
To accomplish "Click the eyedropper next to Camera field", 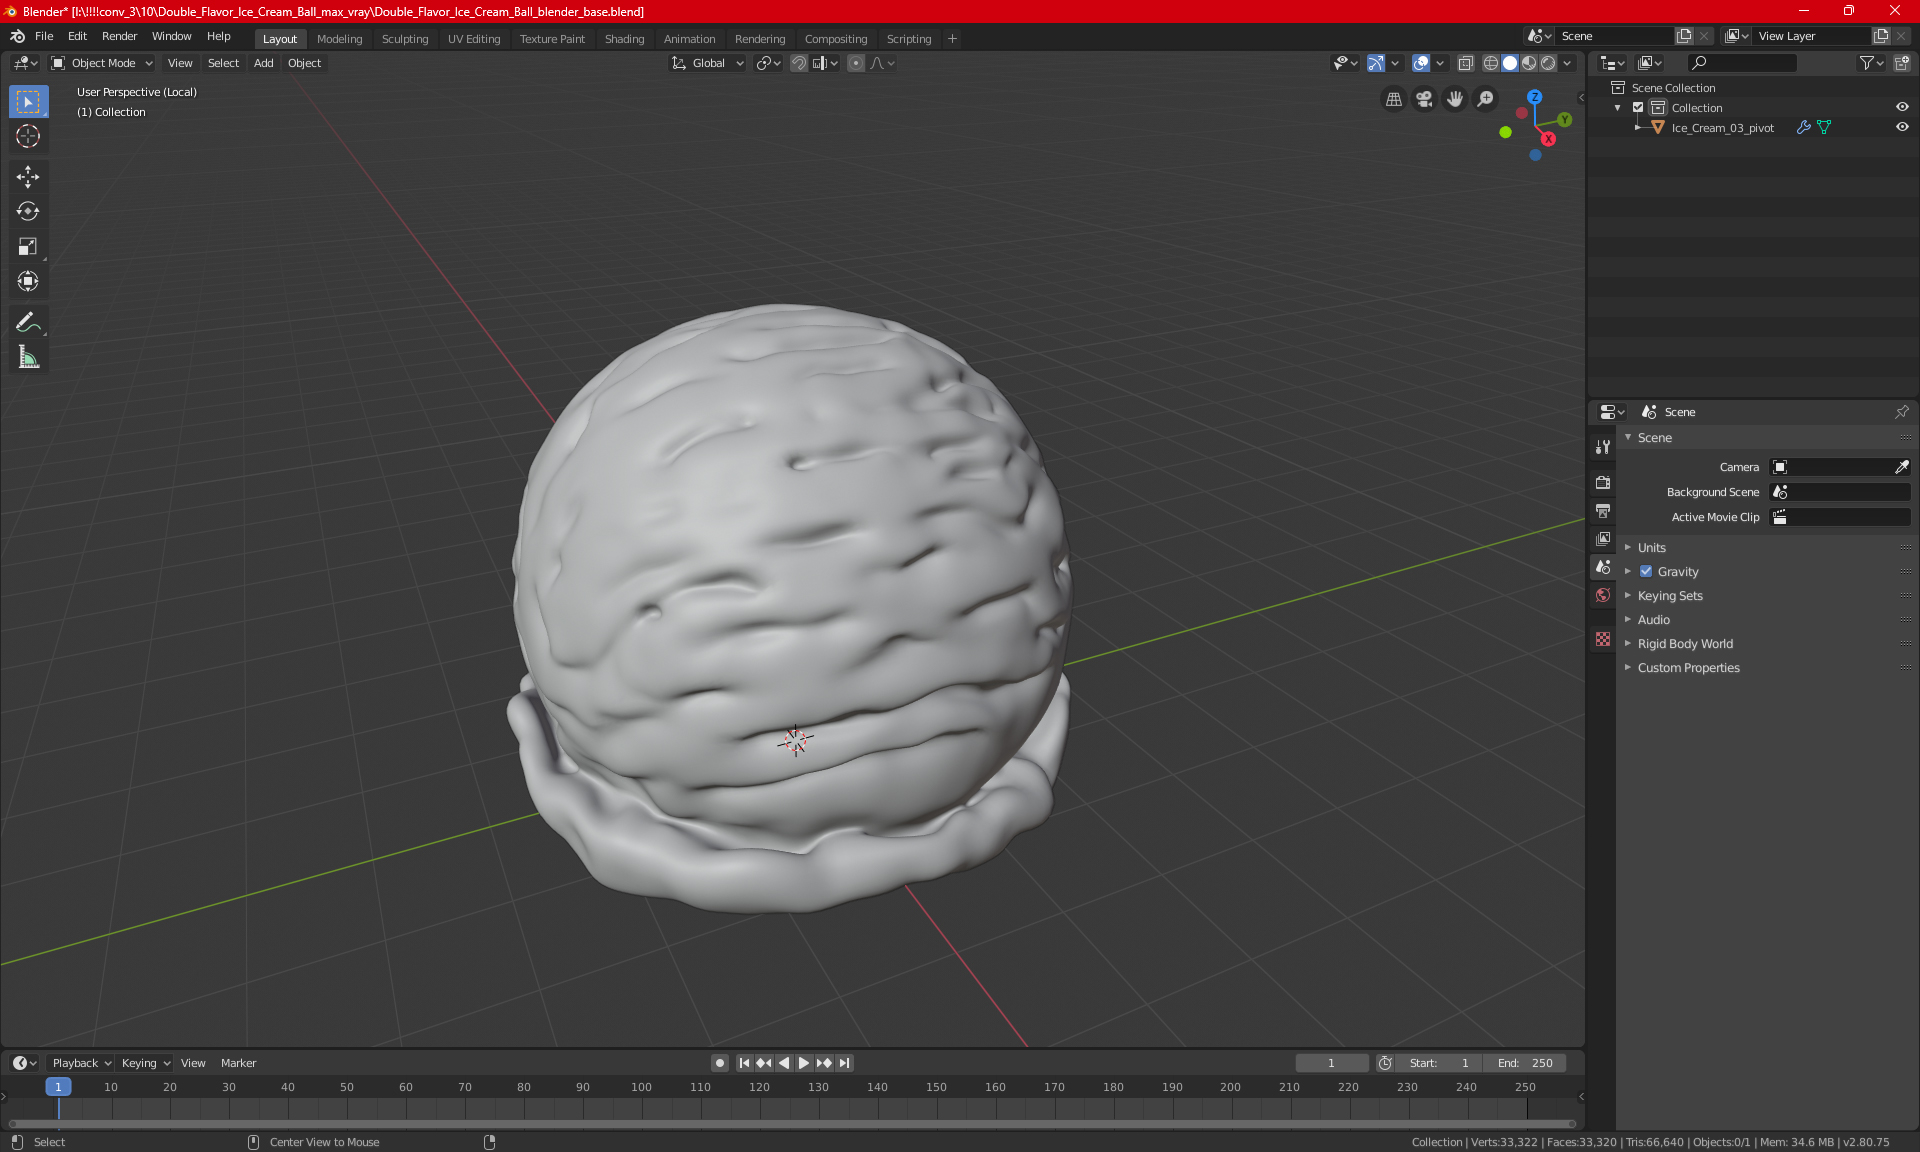I will [1901, 467].
